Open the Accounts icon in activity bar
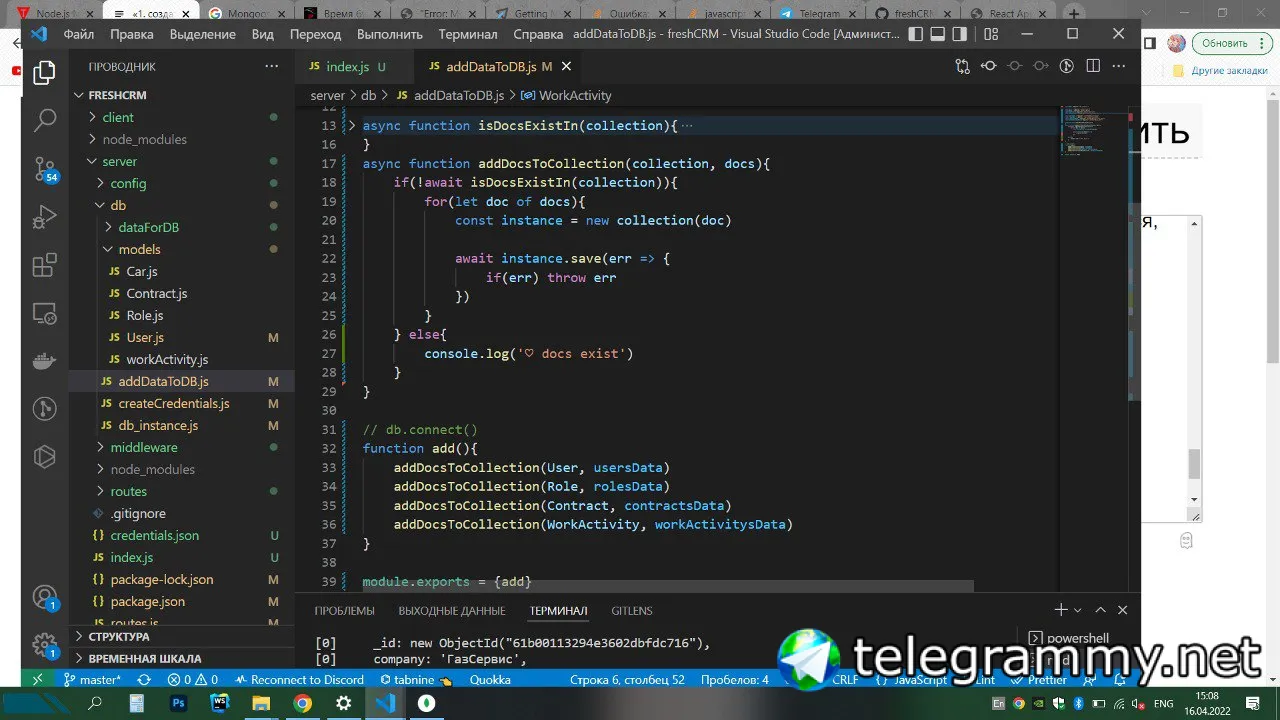Image resolution: width=1280 pixels, height=720 pixels. click(x=44, y=597)
